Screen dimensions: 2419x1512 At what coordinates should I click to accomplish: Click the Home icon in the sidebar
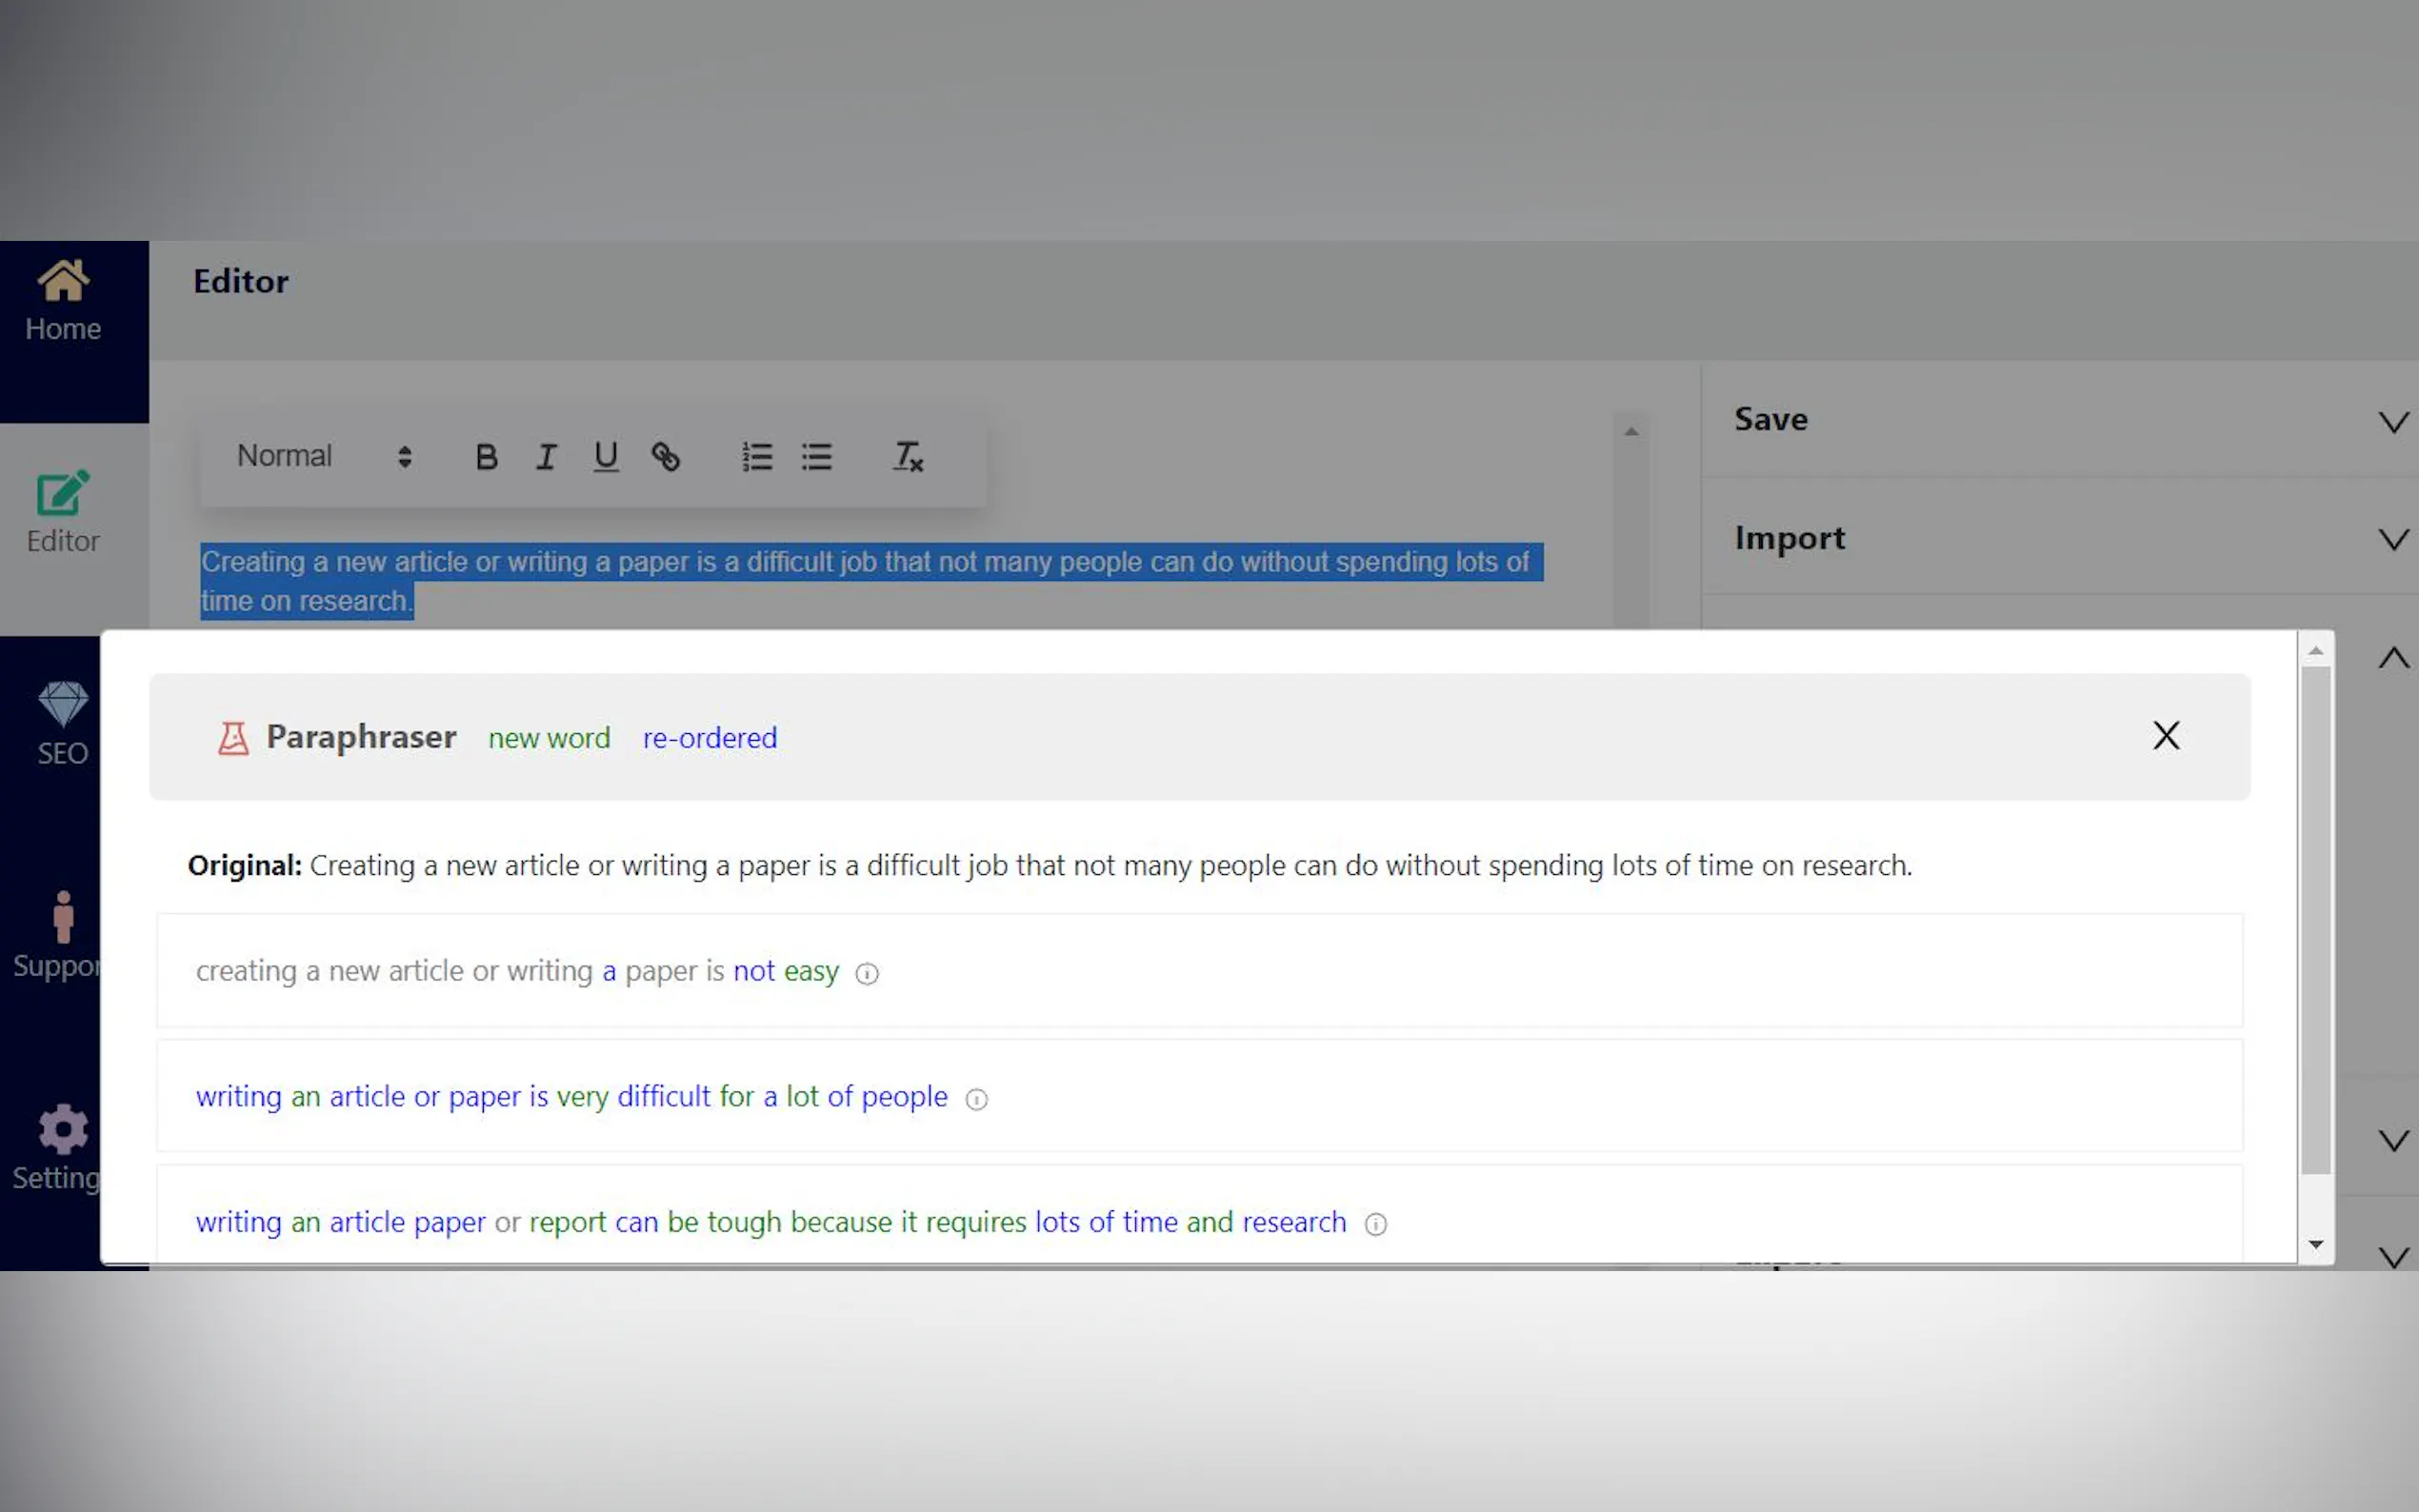(63, 281)
